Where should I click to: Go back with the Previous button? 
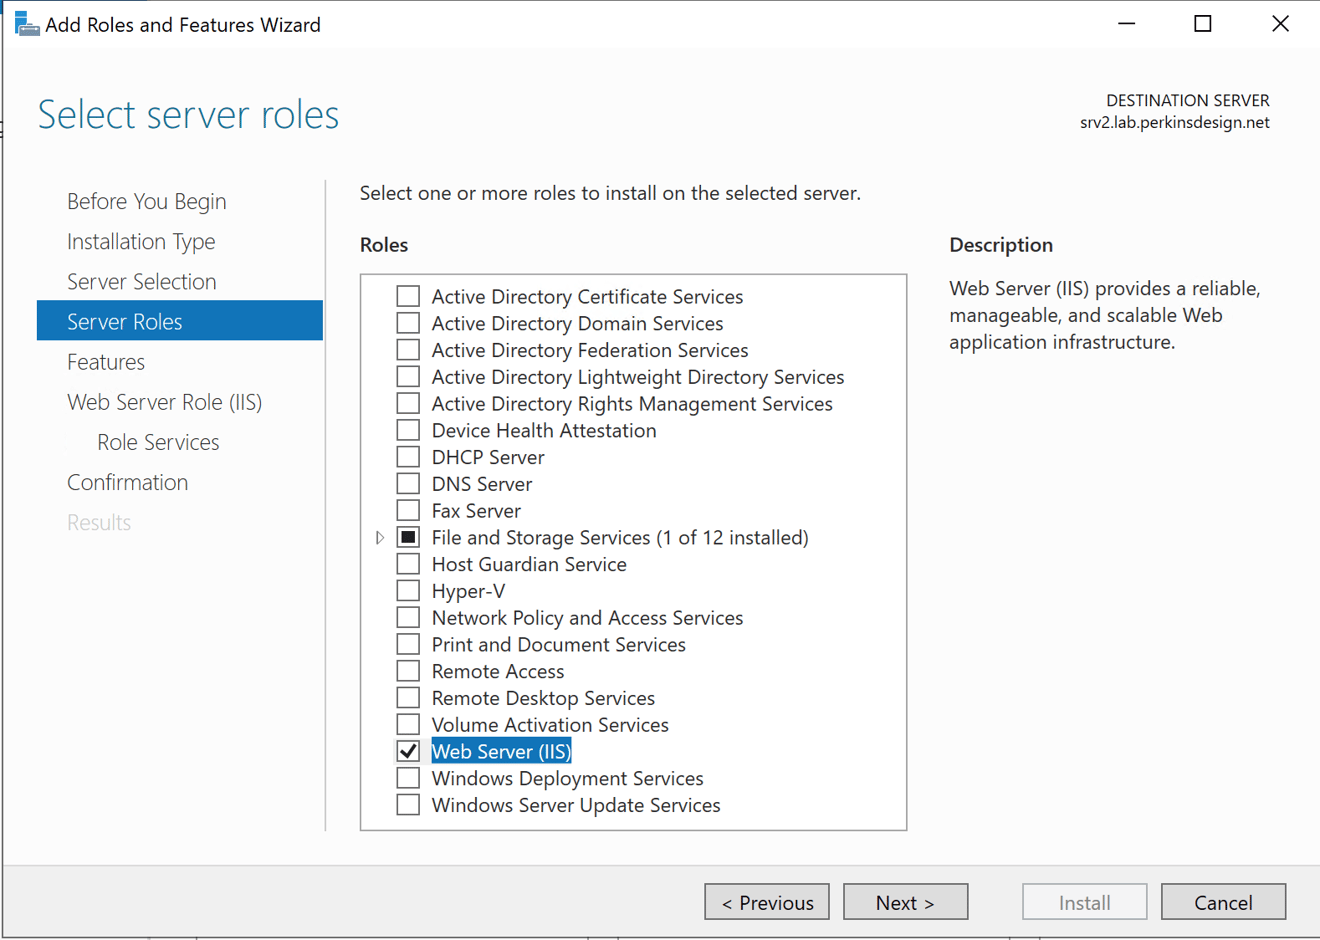point(767,901)
